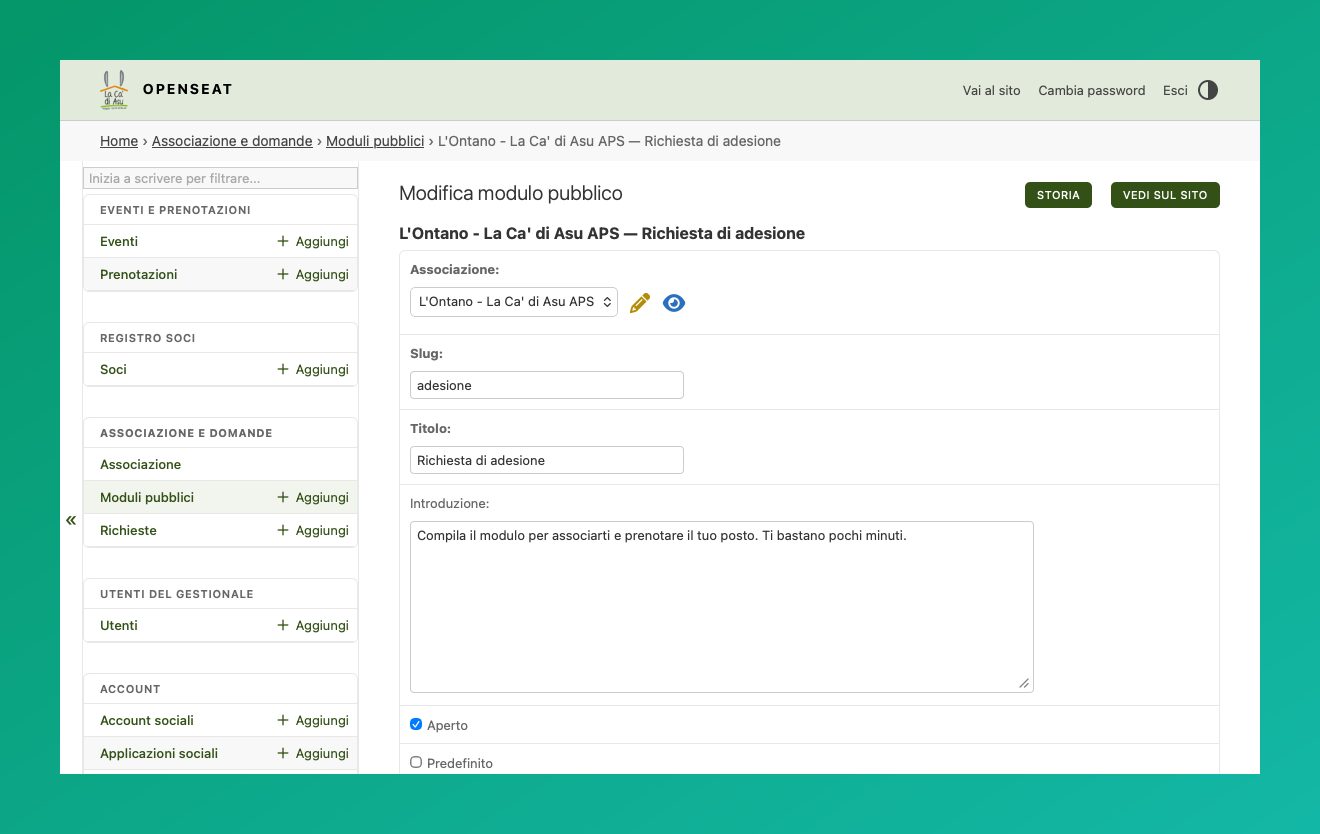Toggle the light/dark theme icon

[1208, 90]
